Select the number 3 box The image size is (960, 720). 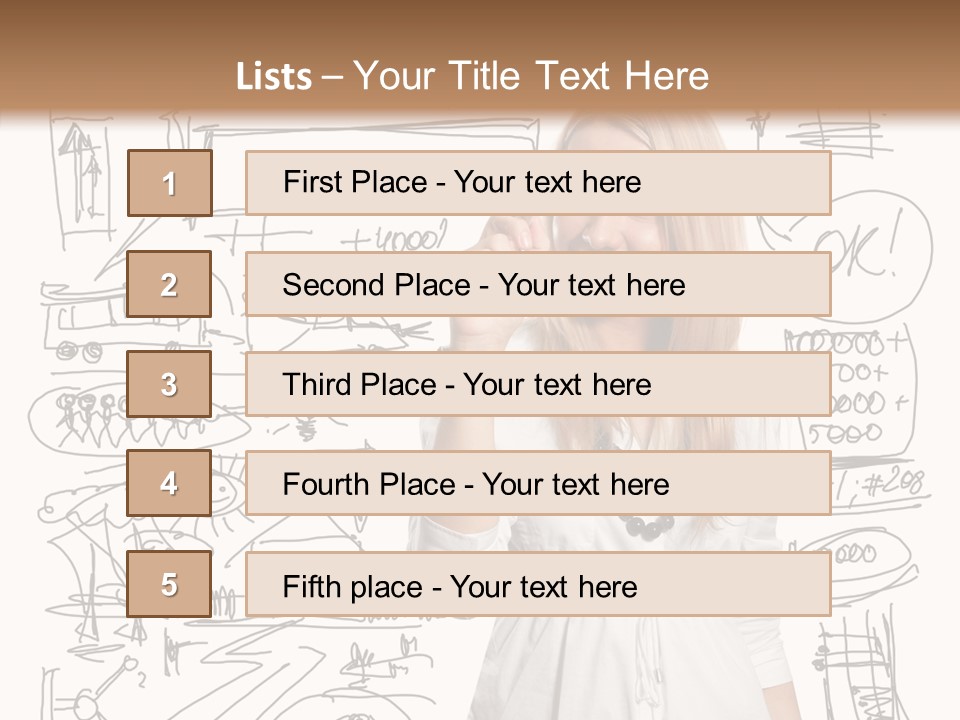(x=170, y=384)
